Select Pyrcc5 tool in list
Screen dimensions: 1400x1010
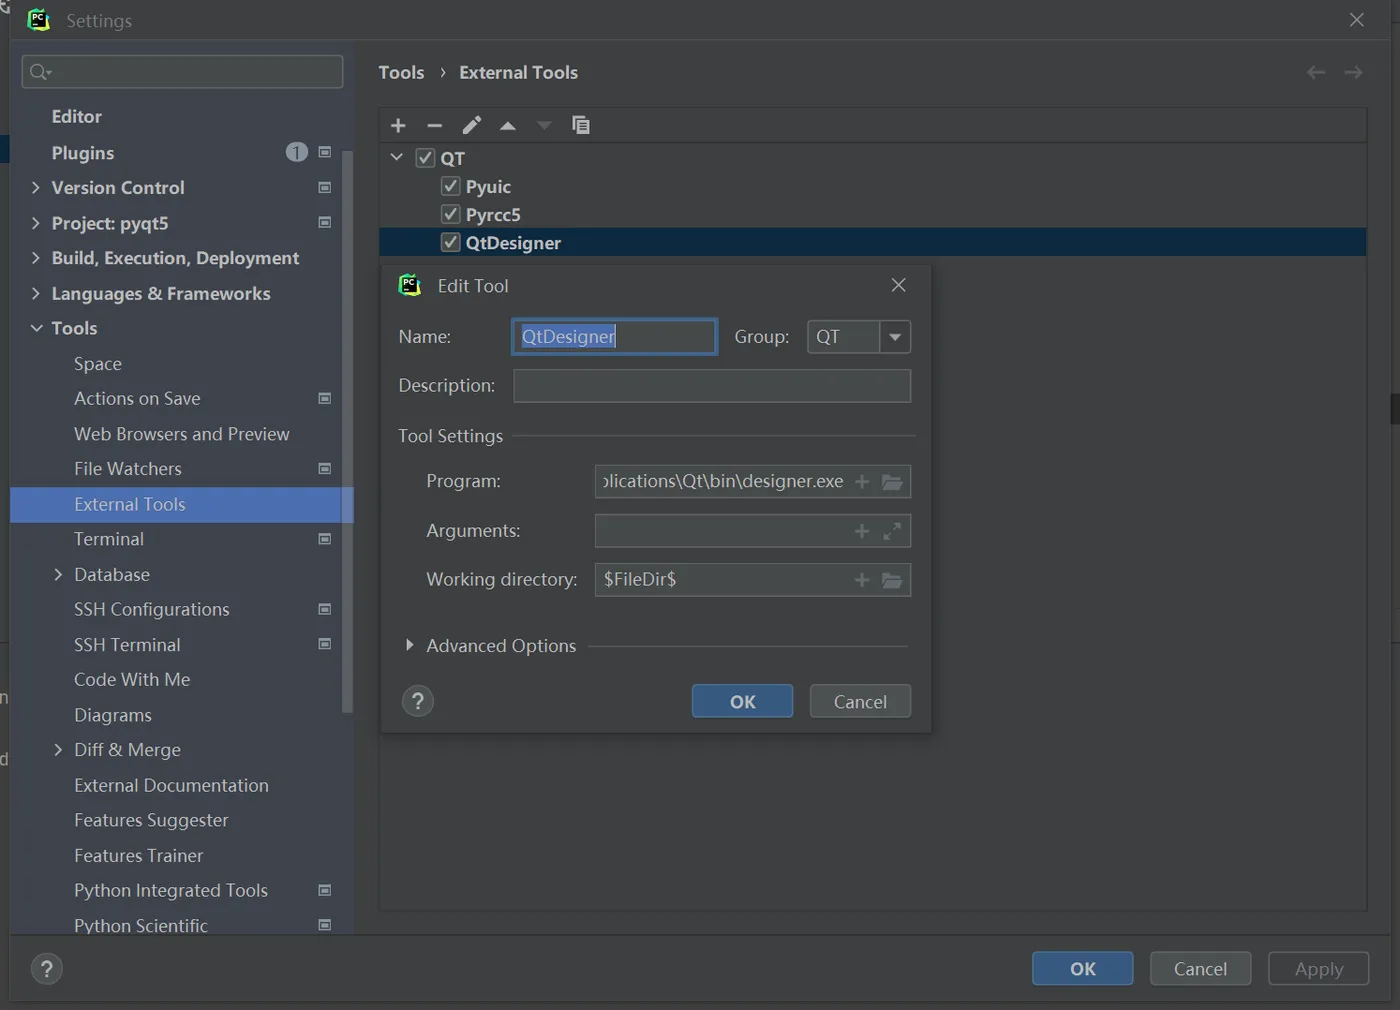tap(493, 214)
